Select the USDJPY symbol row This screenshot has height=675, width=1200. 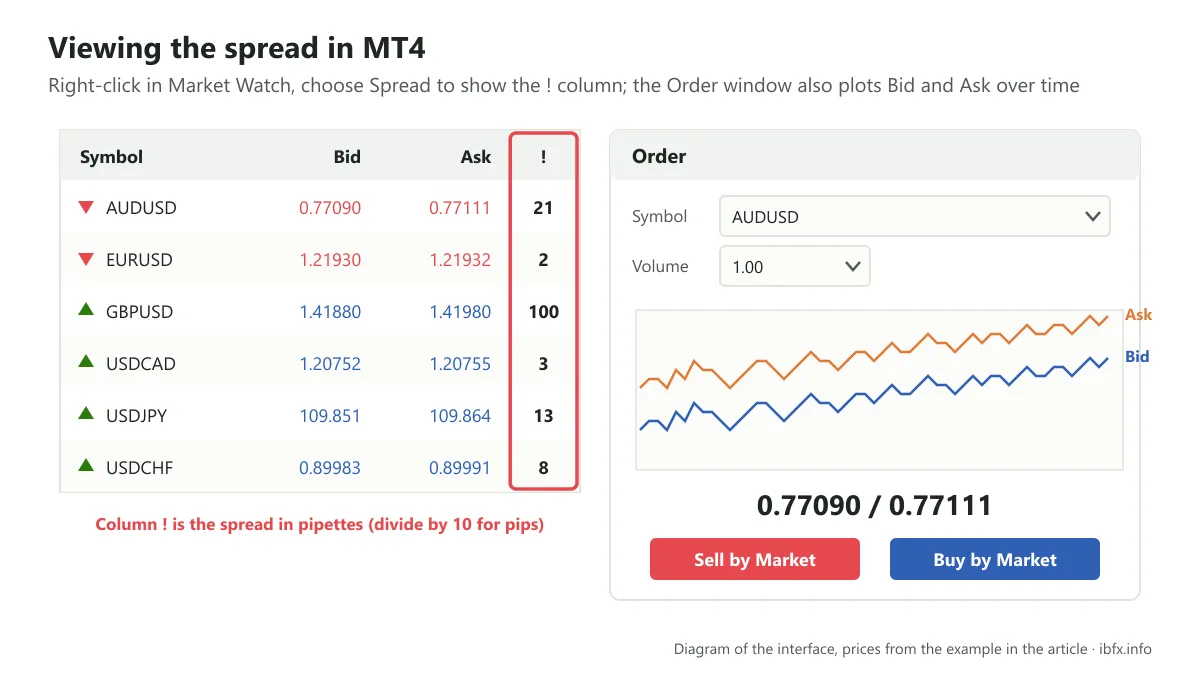point(320,416)
